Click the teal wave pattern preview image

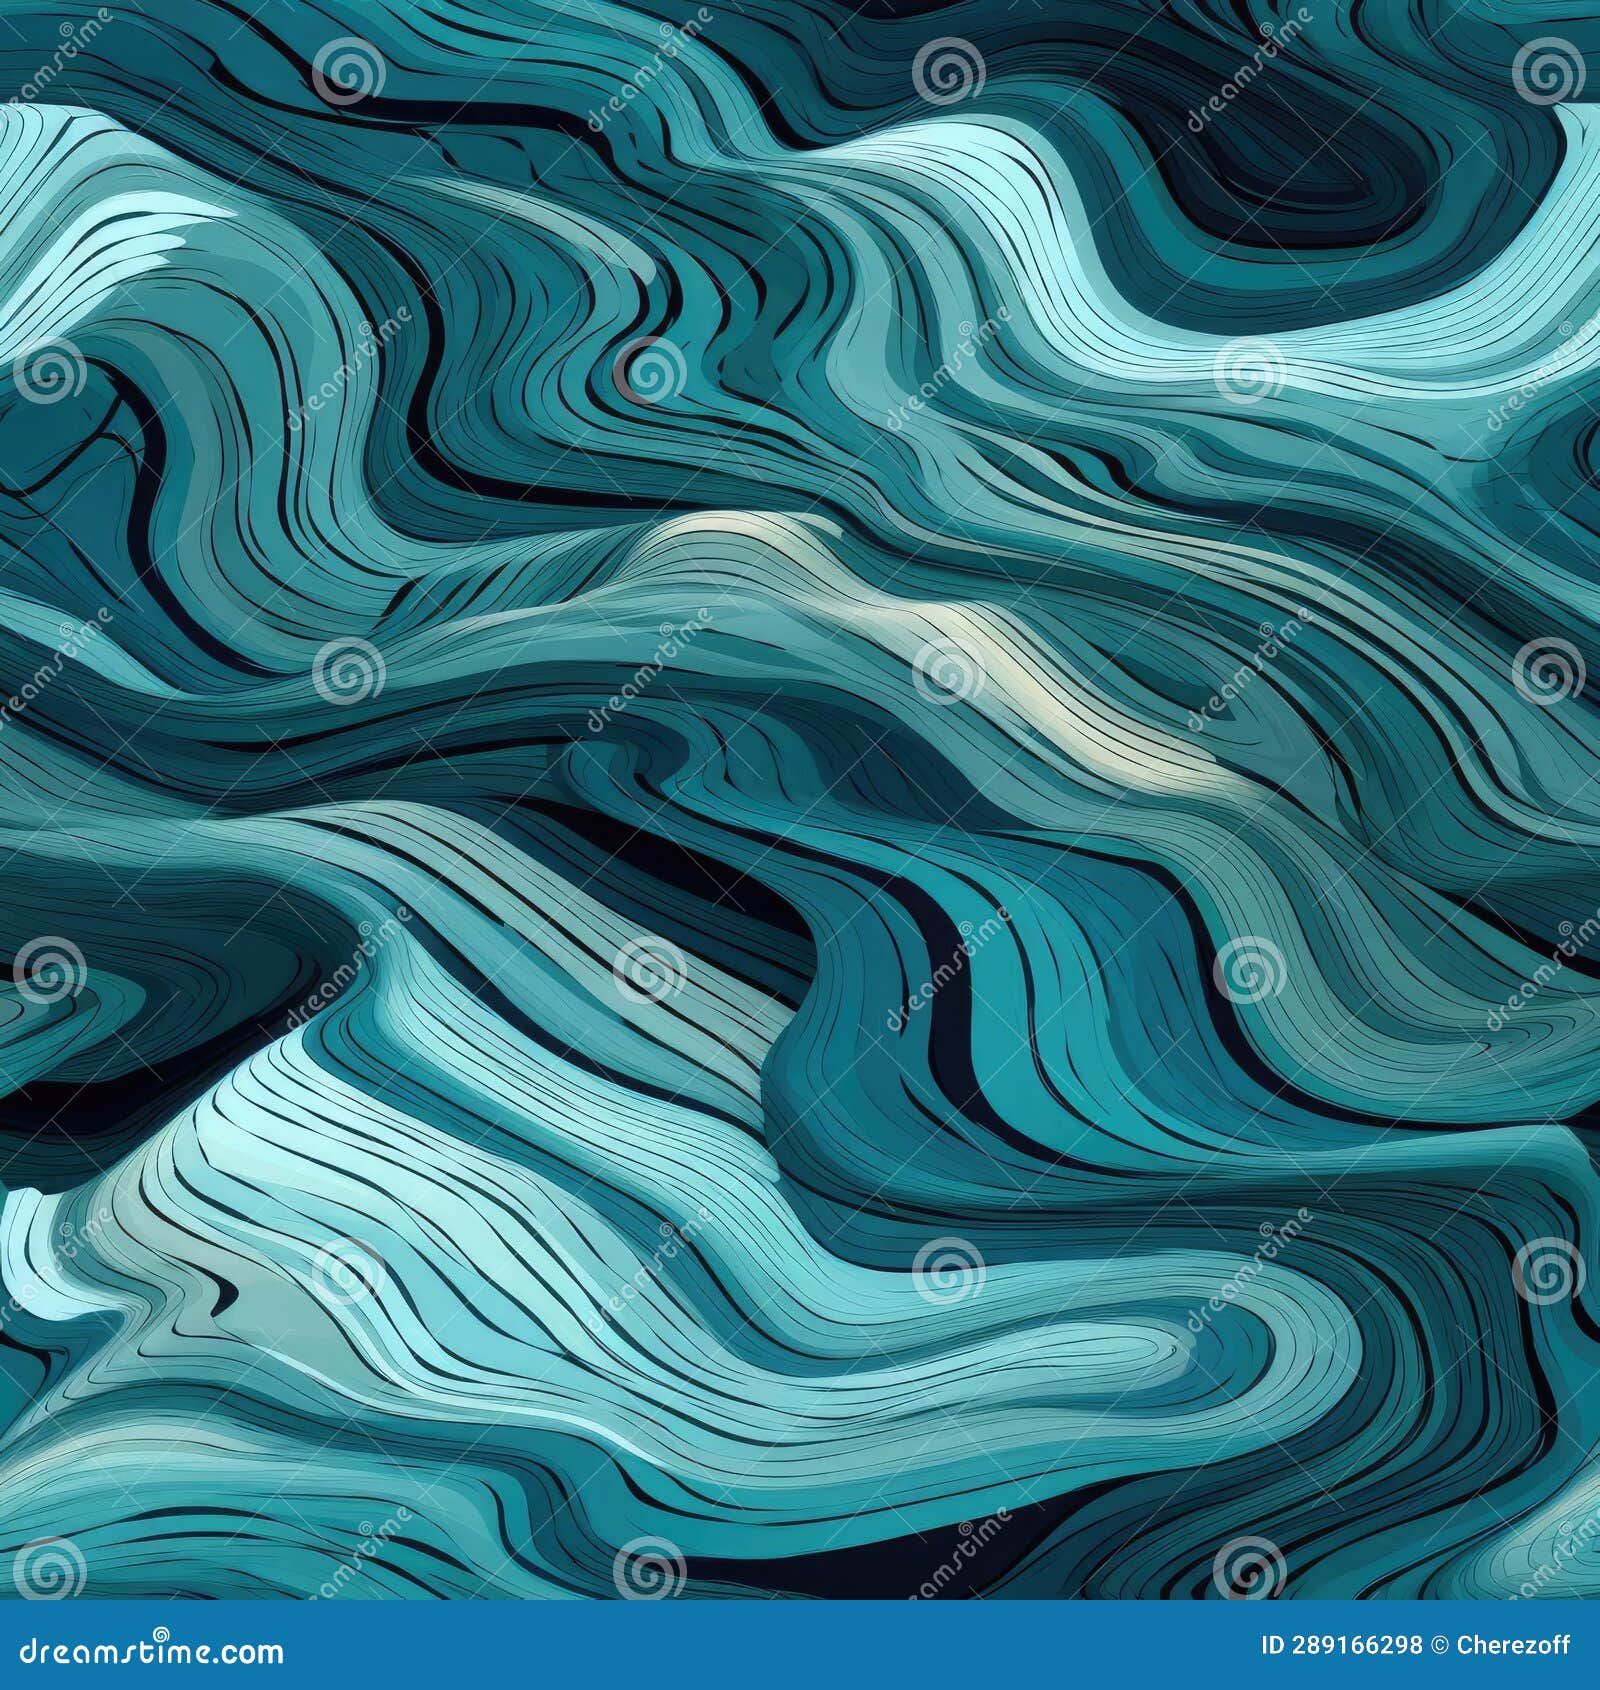[800, 800]
